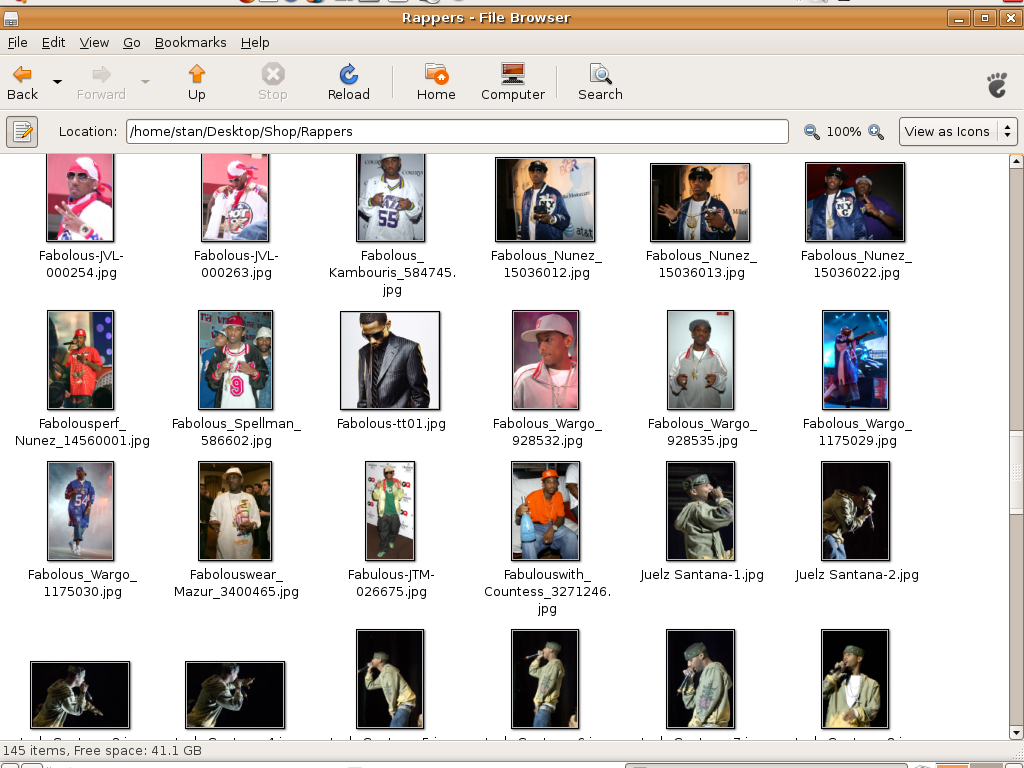1024x768 pixels.
Task: Expand the Back history dropdown arrow
Action: 57,82
